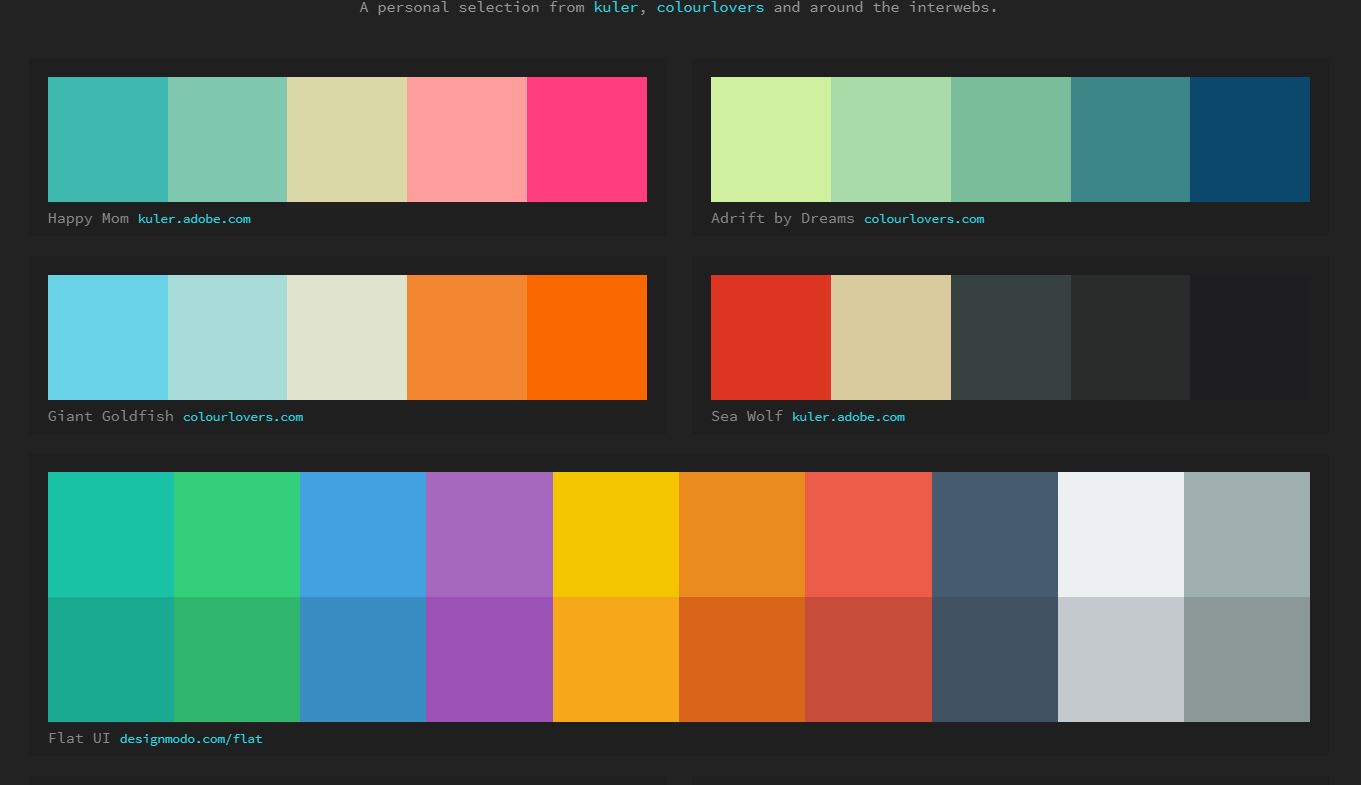Pick the near-white cloud swatch in Flat UI
1361x785 pixels.
click(x=1121, y=534)
